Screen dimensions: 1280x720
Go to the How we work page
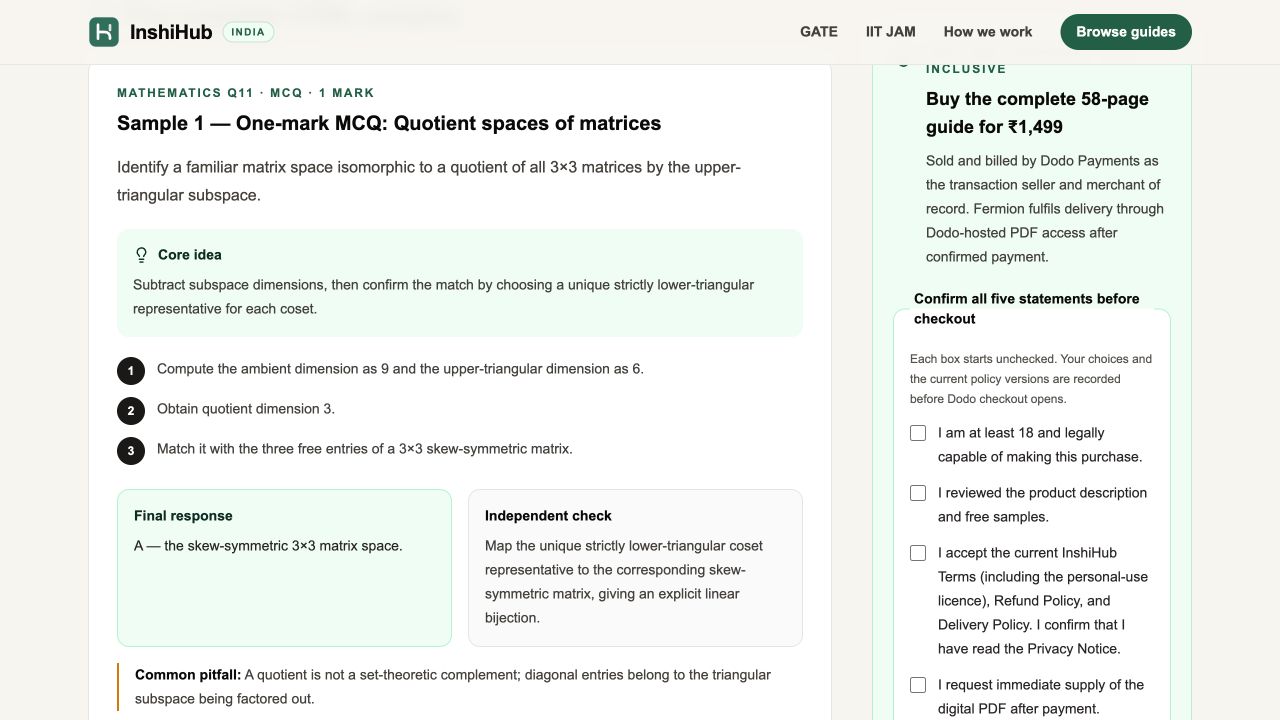(x=988, y=32)
